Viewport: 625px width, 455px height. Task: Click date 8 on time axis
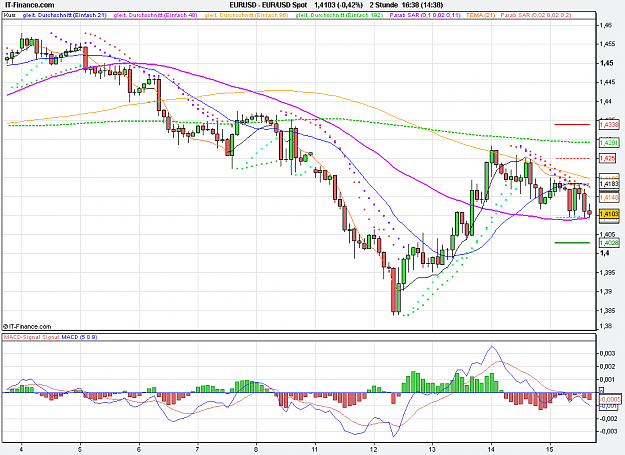point(256,449)
